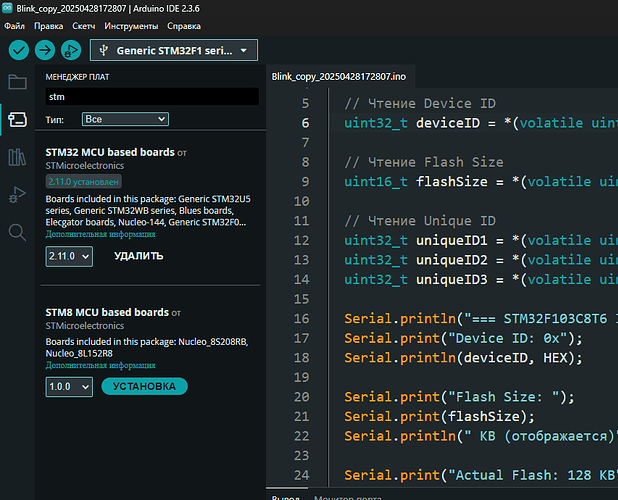
Task: Click the УДАЛИТЬ button for STM32 boards
Action: point(138,256)
